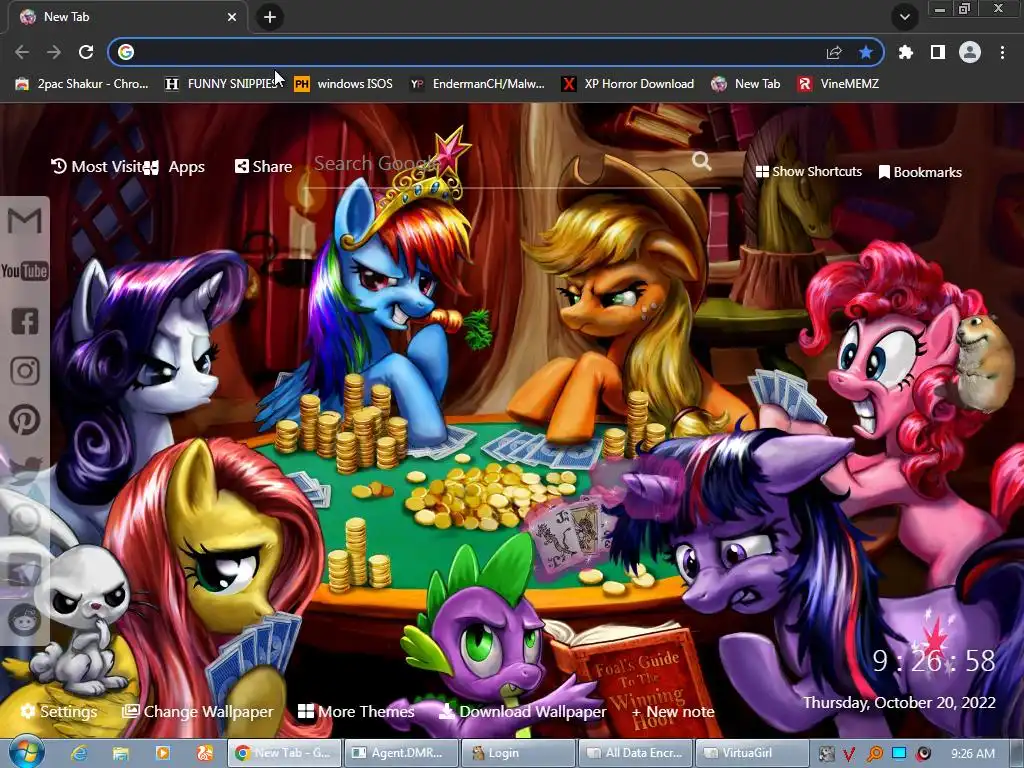Viewport: 1024px width, 768px height.
Task: Open Twitter bird icon in the sidebar
Action: (25, 469)
